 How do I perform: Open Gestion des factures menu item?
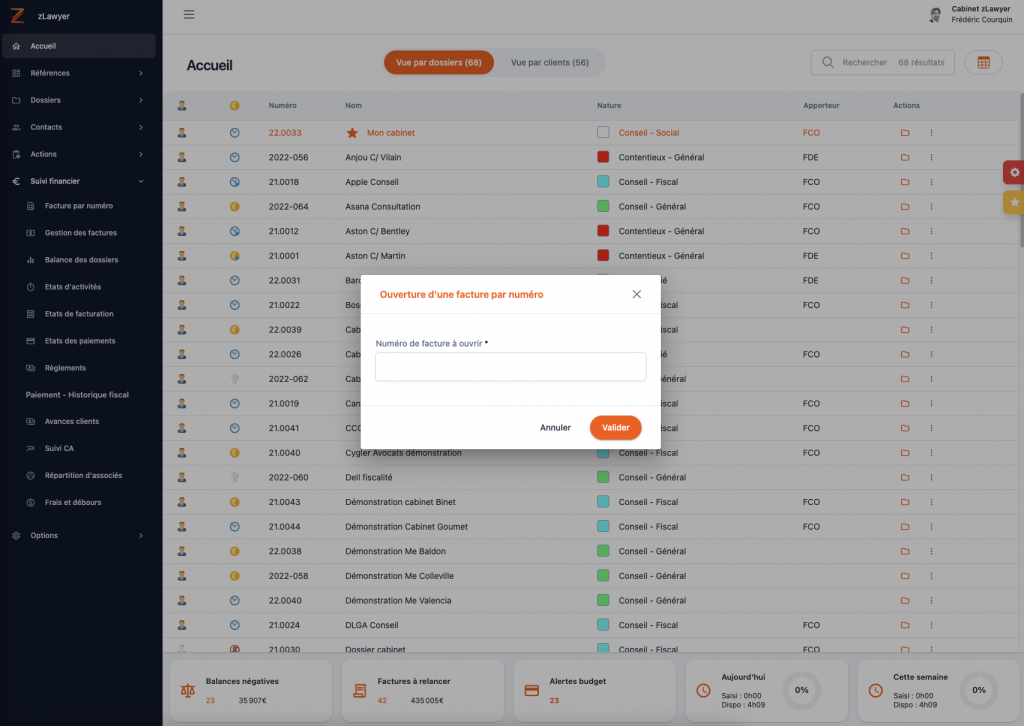click(x=81, y=233)
